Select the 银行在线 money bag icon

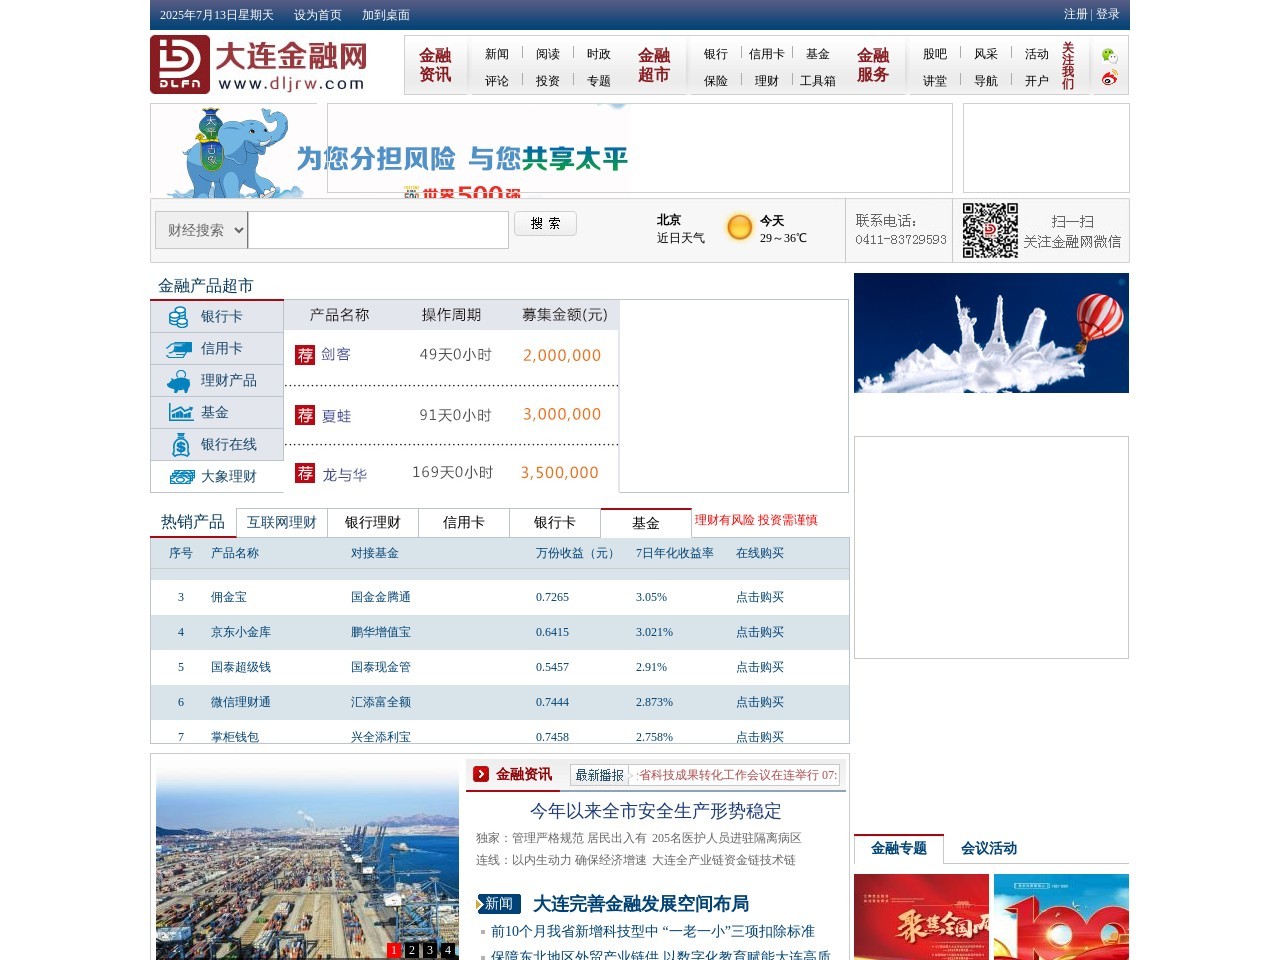(x=180, y=444)
